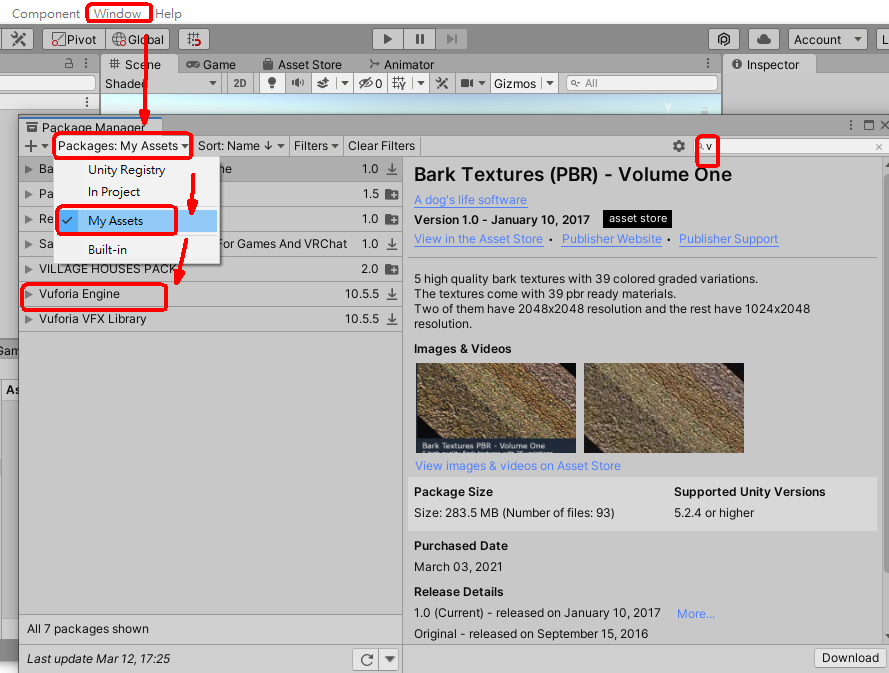Image resolution: width=889 pixels, height=673 pixels.
Task: Toggle scene lighting bulb icon
Action: [272, 83]
